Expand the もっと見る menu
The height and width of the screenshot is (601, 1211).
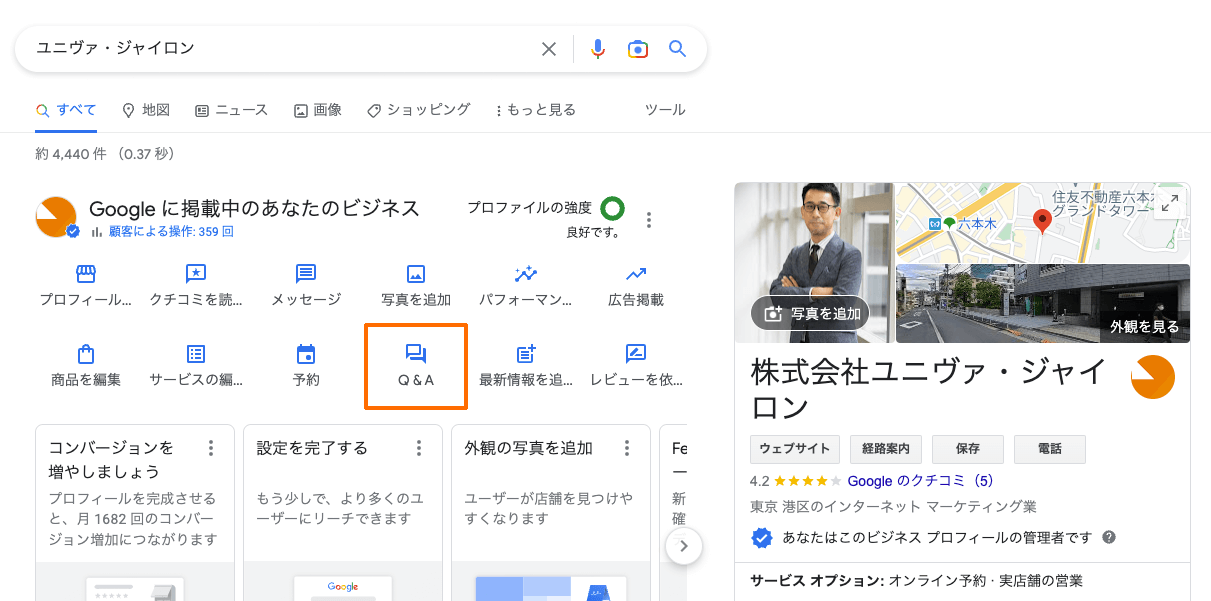point(535,110)
